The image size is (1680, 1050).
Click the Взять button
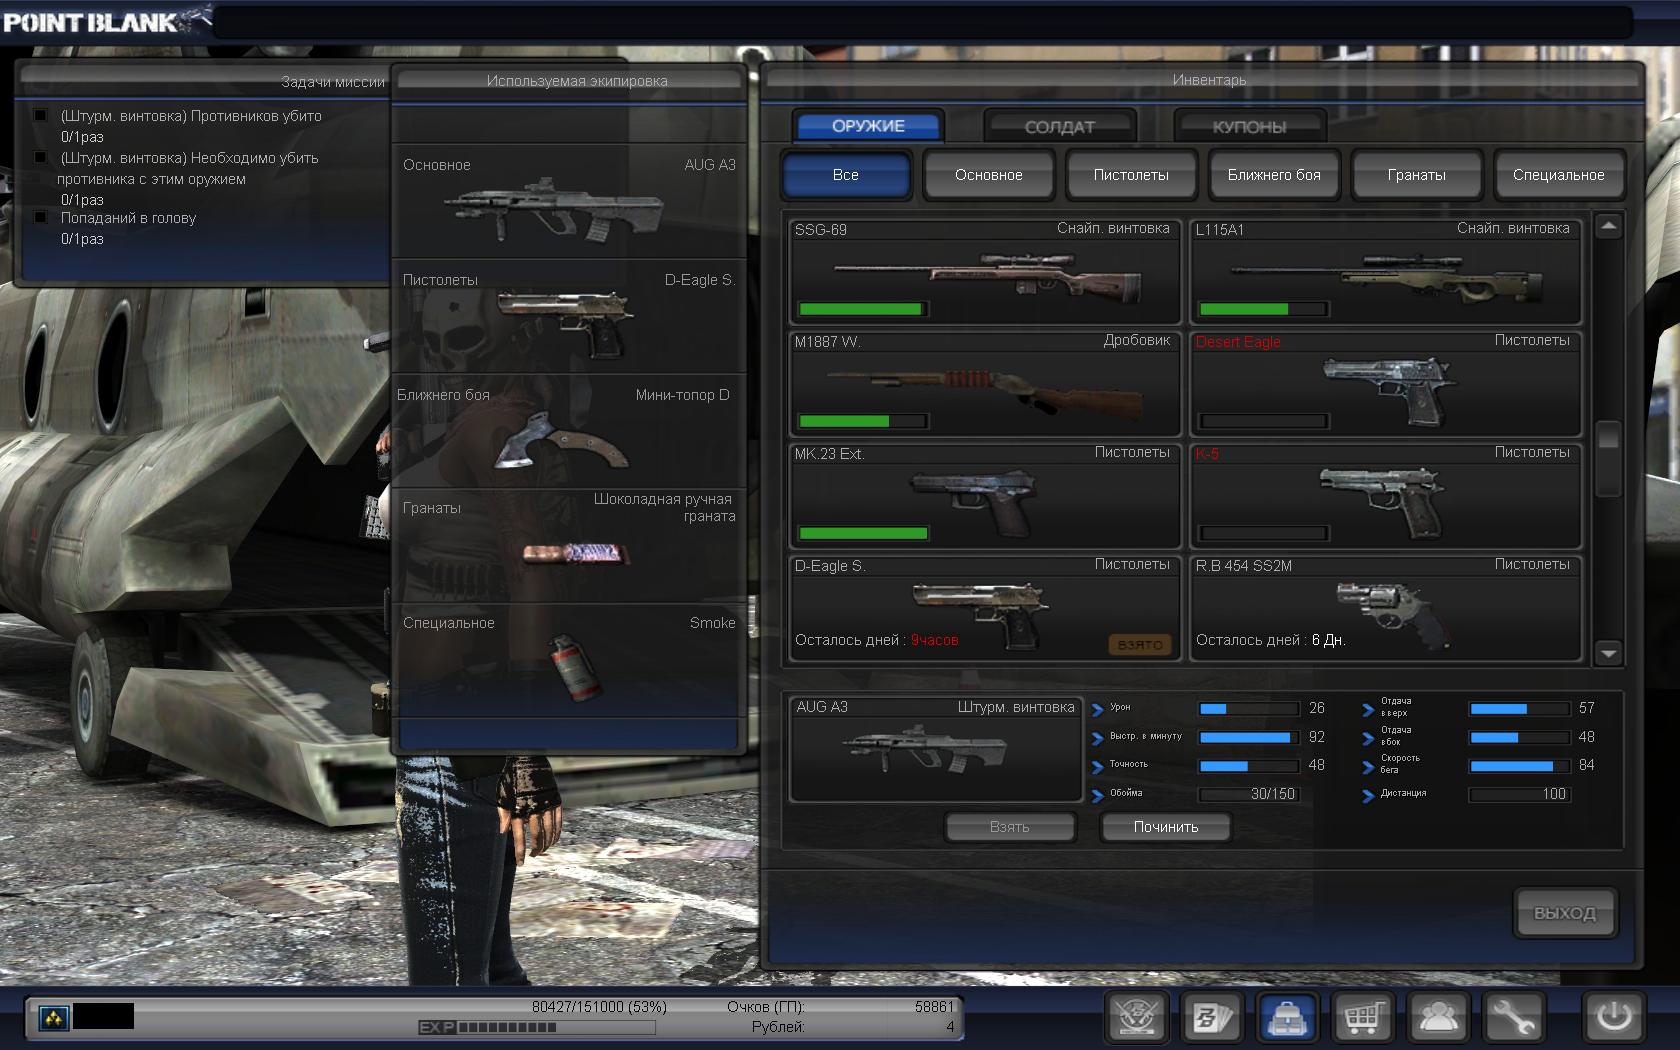coord(1010,827)
